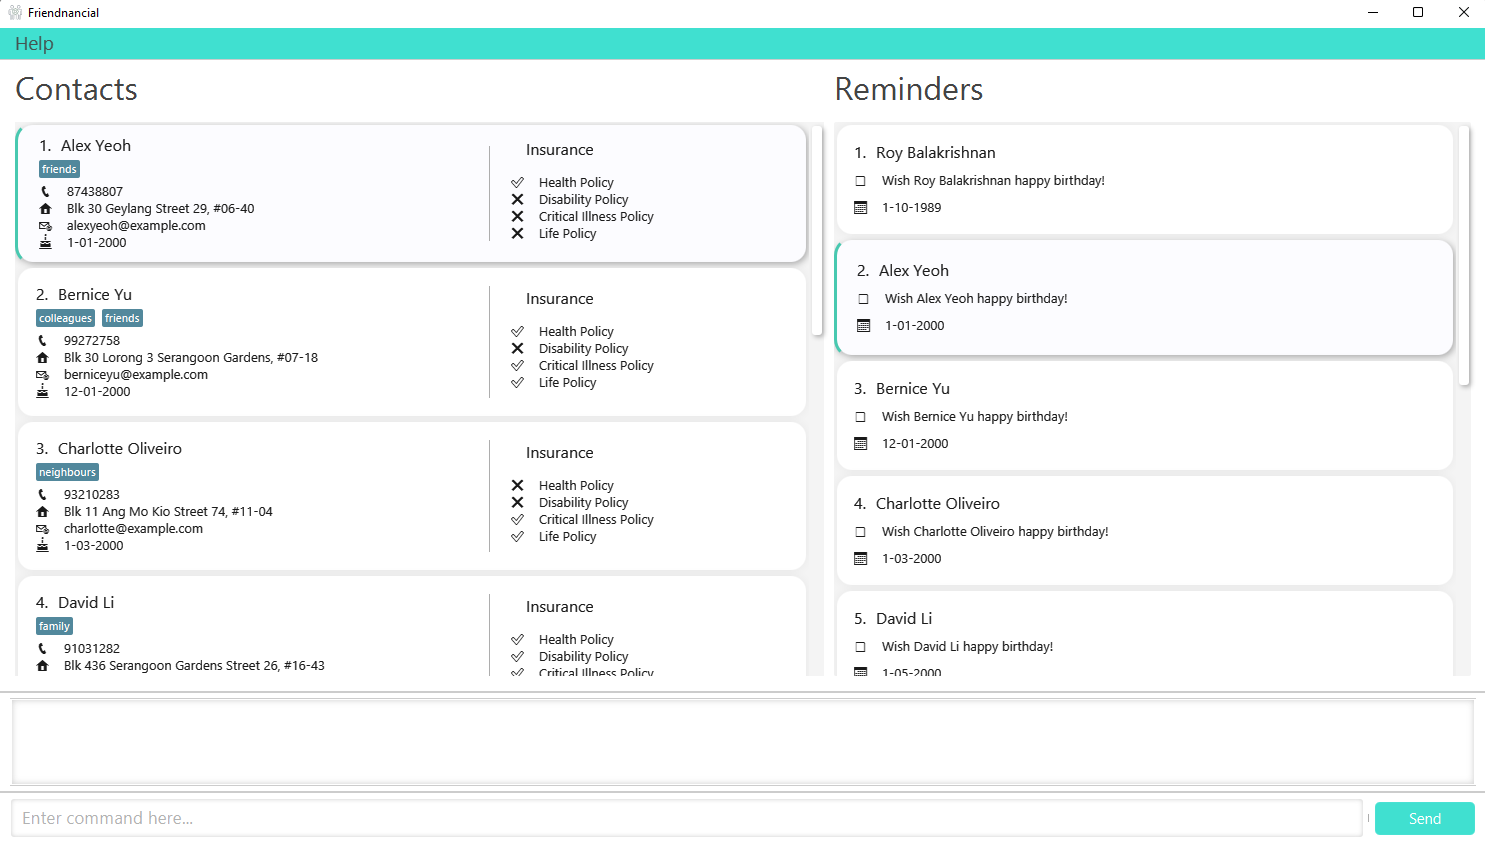Select Bernice Yu's friends tag

[122, 319]
